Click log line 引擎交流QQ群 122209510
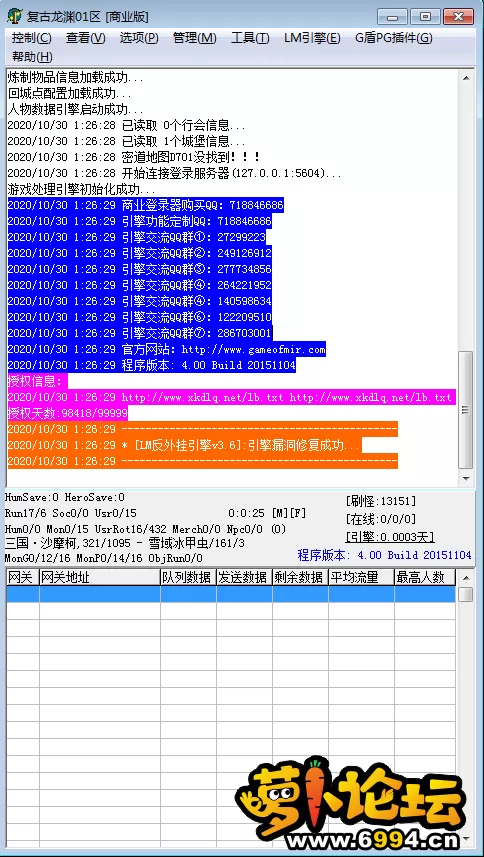The image size is (484, 857). click(x=139, y=318)
